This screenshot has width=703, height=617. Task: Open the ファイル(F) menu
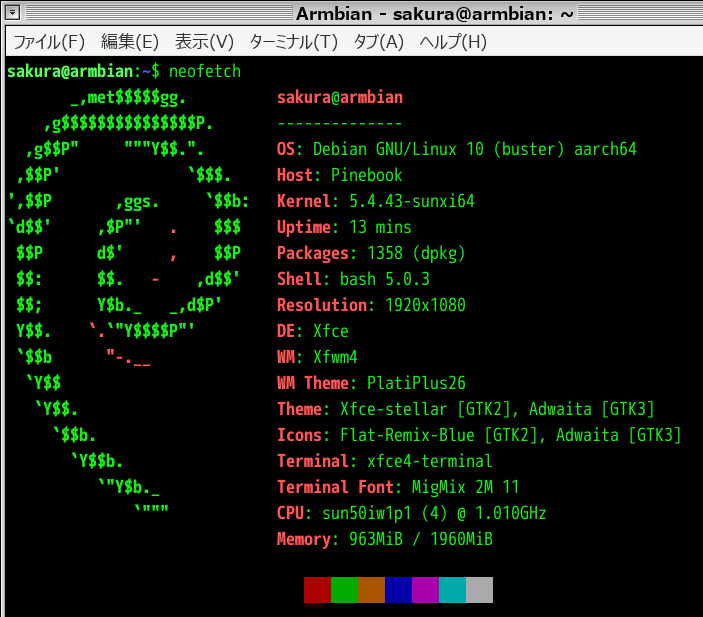(48, 42)
